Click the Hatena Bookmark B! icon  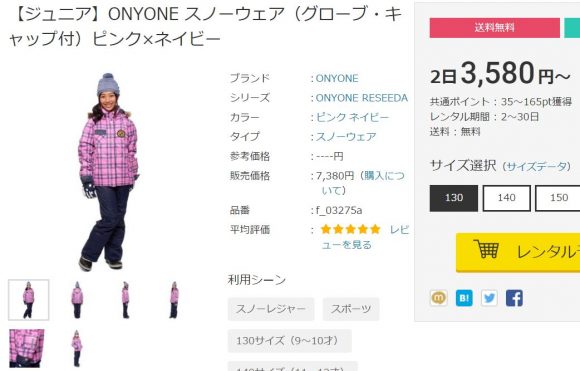coord(464,298)
